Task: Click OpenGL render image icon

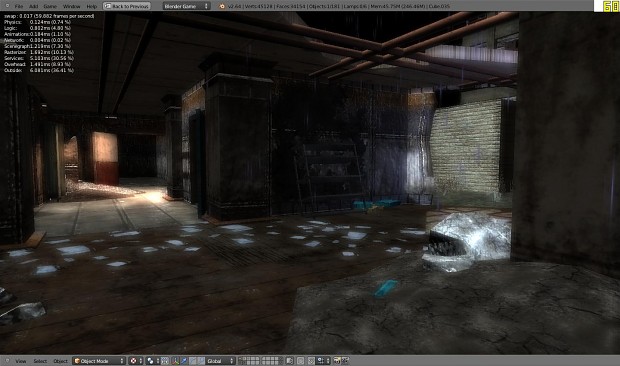Action: (x=337, y=360)
